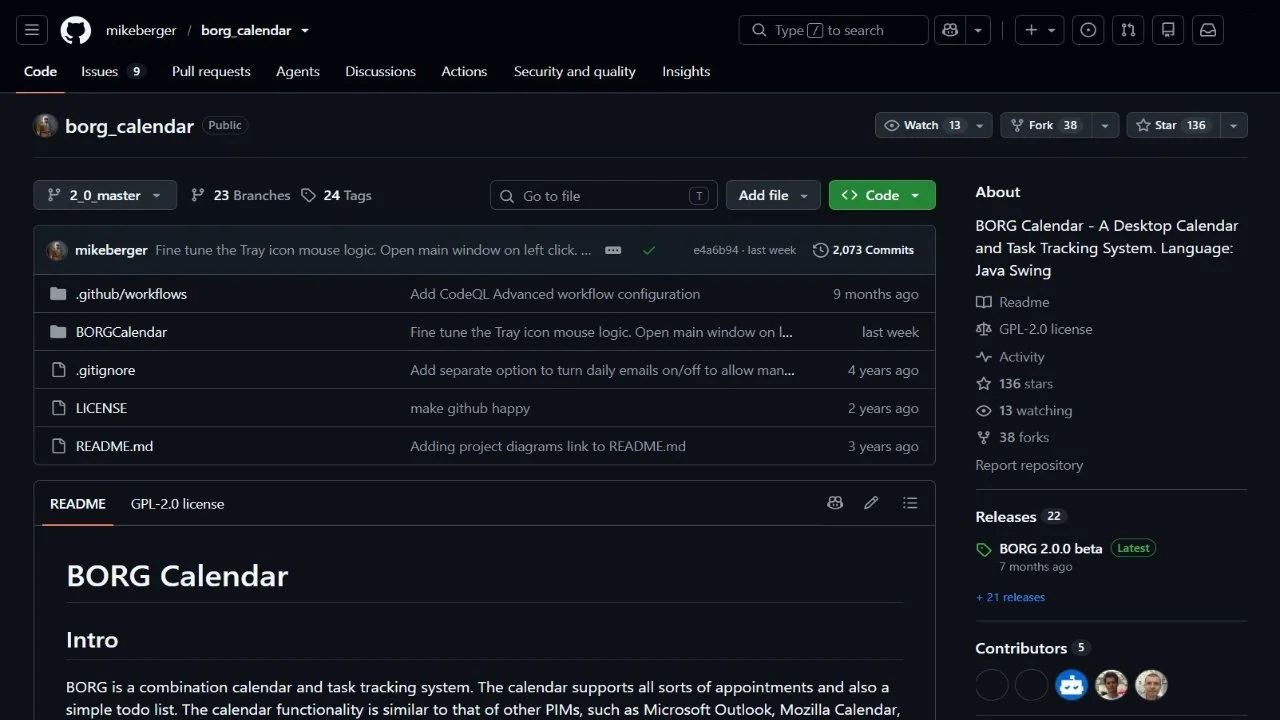Open Copilot chat icon in header
The image size is (1280, 720).
(950, 30)
